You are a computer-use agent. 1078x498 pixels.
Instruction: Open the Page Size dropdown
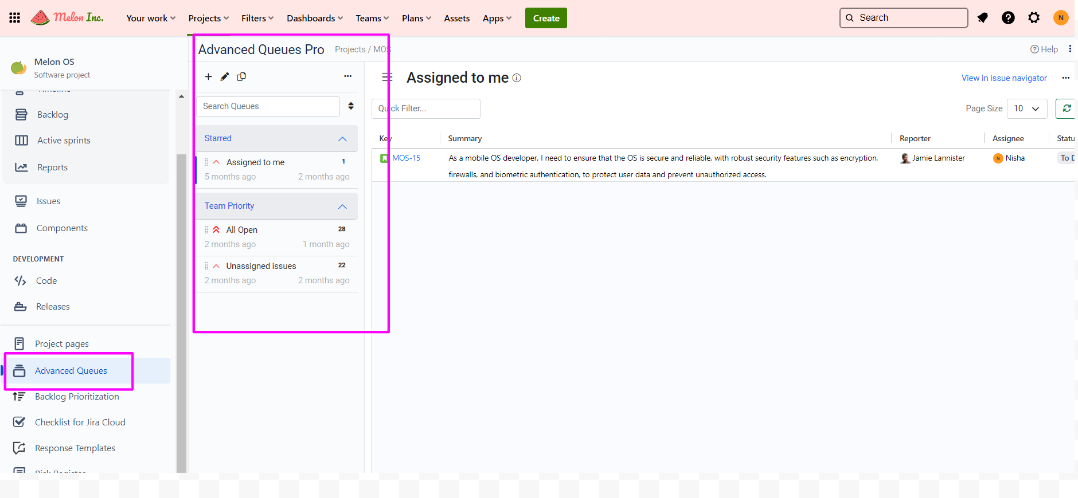tap(1026, 108)
